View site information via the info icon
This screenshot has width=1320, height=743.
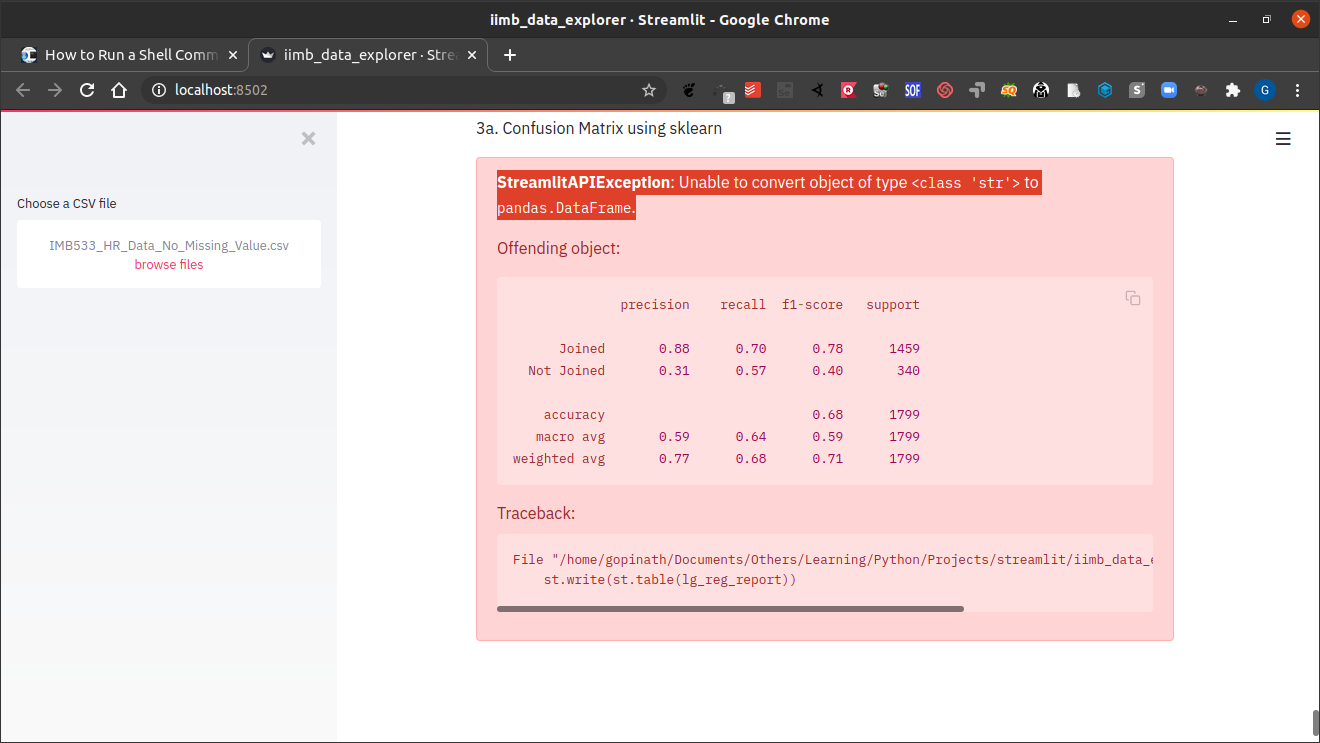159,90
